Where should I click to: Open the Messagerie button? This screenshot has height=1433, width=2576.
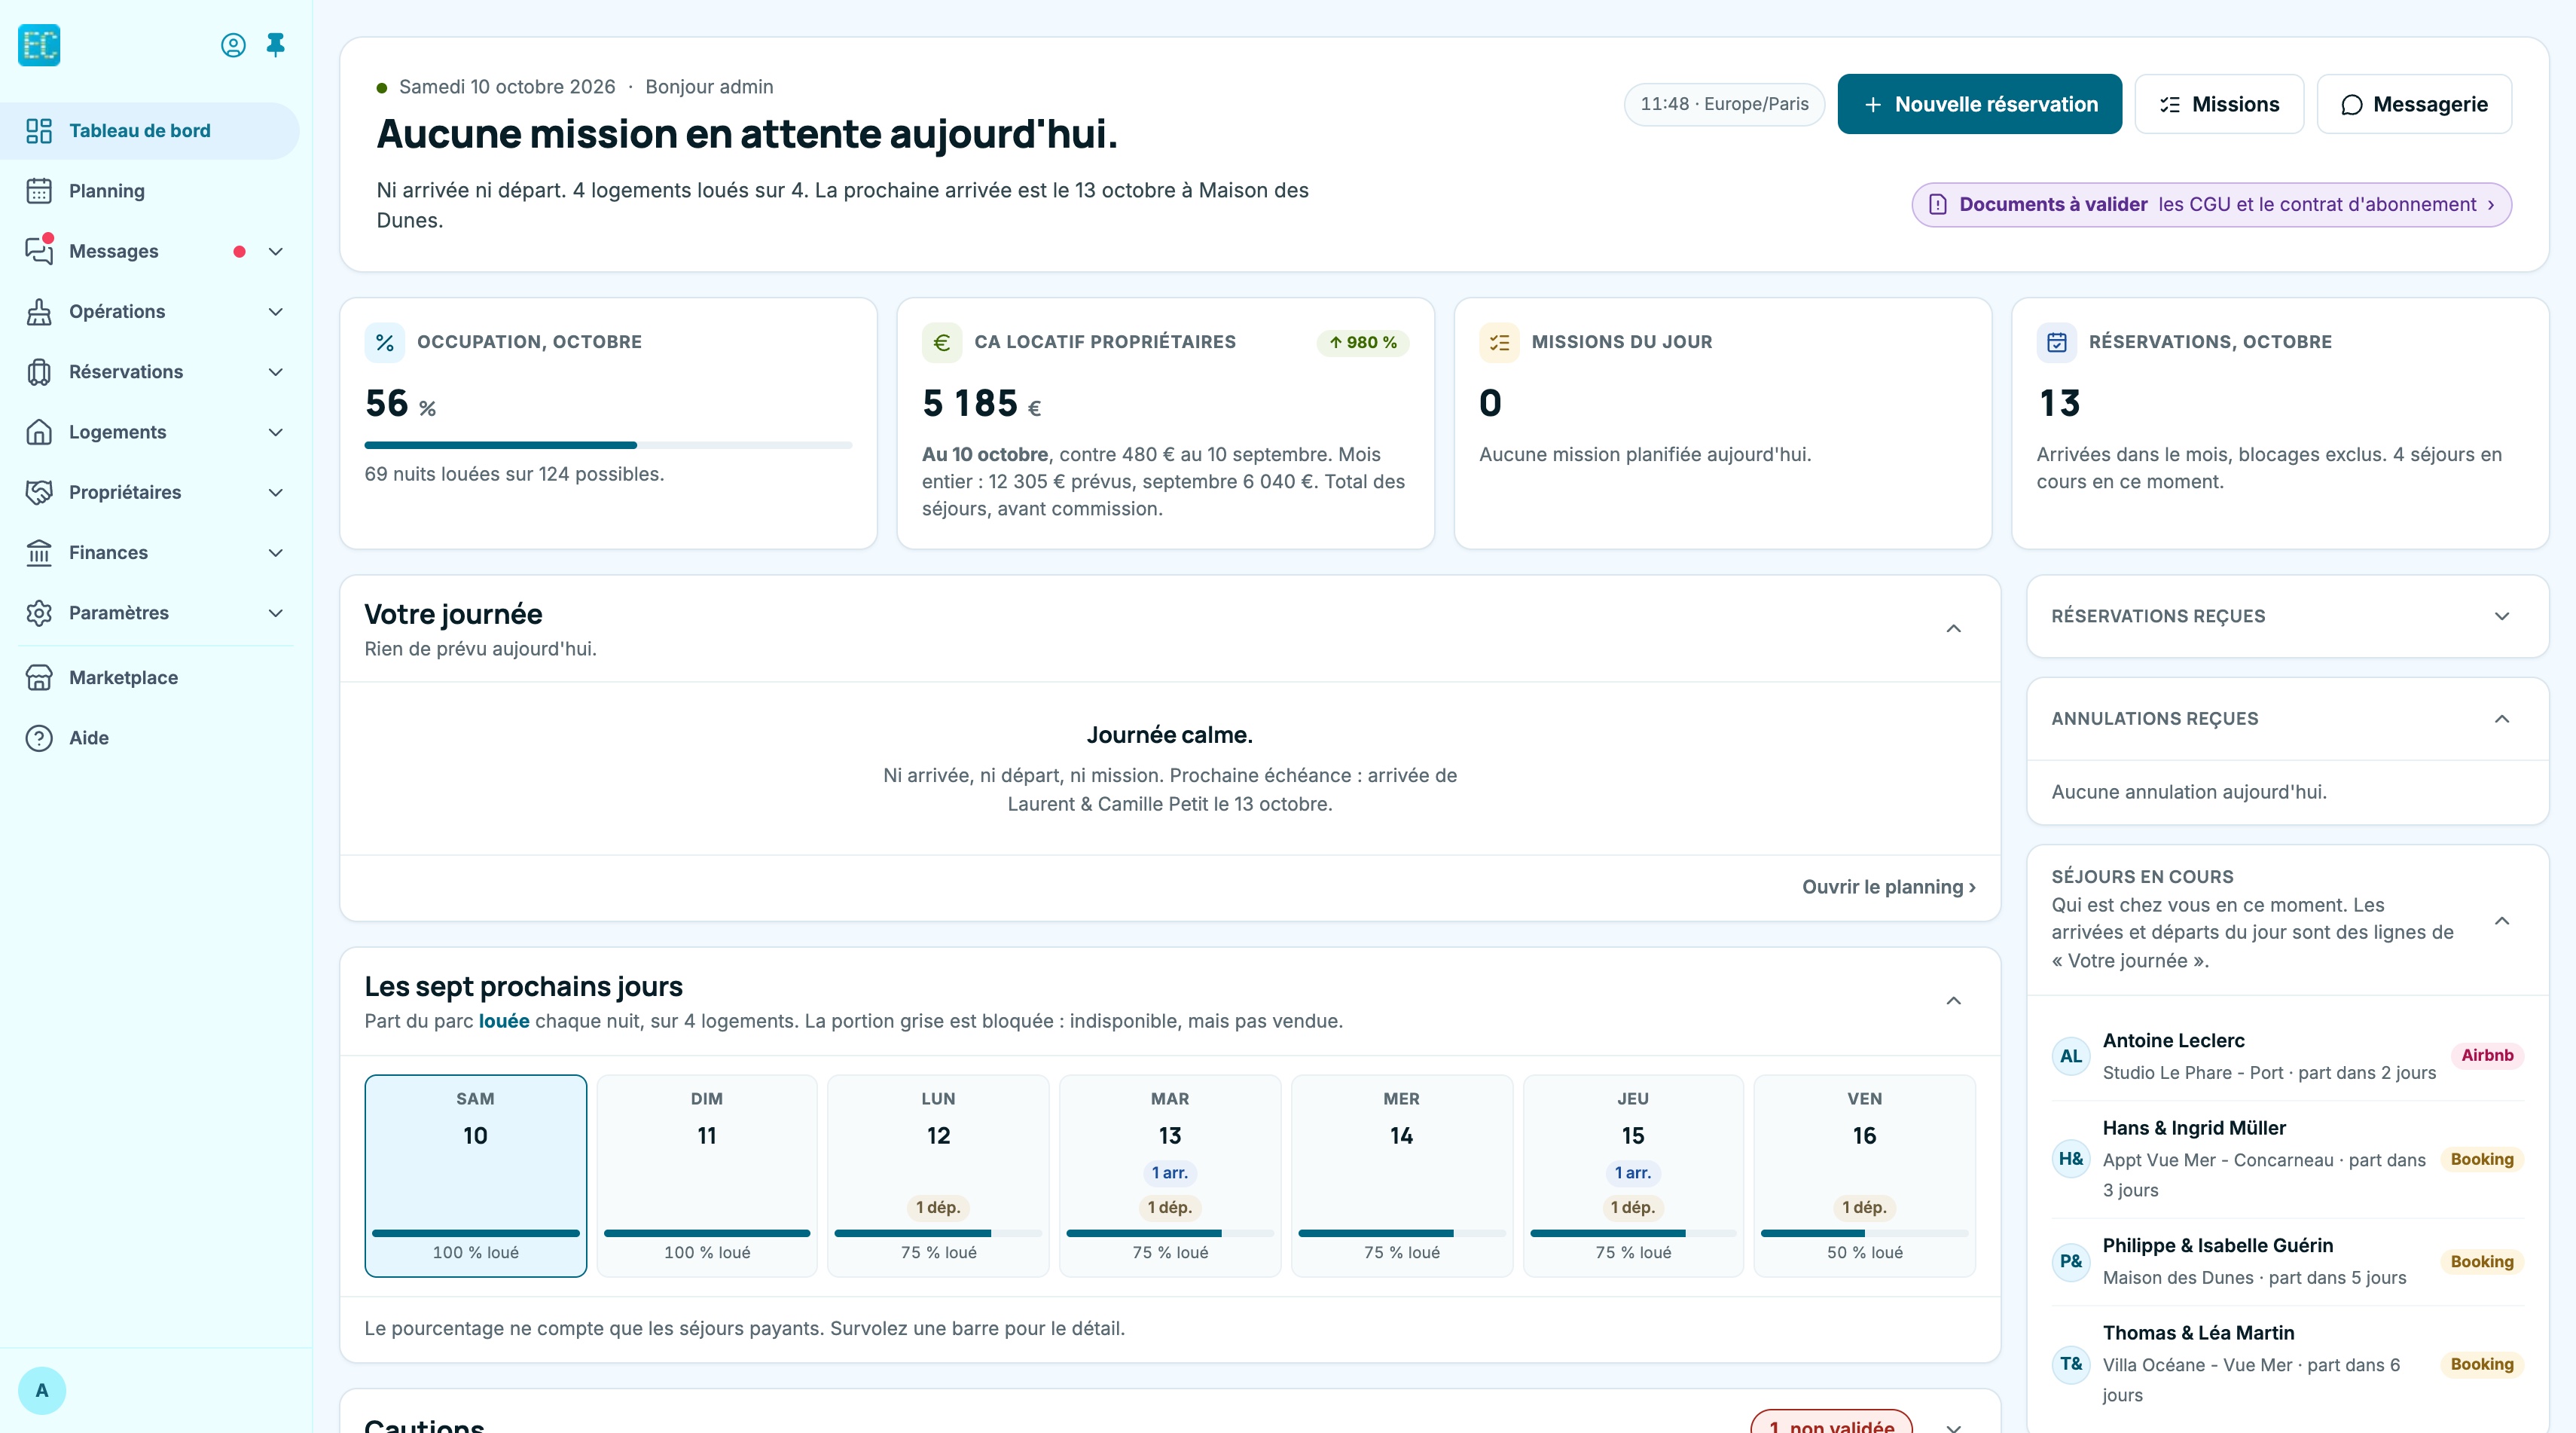pos(2414,104)
